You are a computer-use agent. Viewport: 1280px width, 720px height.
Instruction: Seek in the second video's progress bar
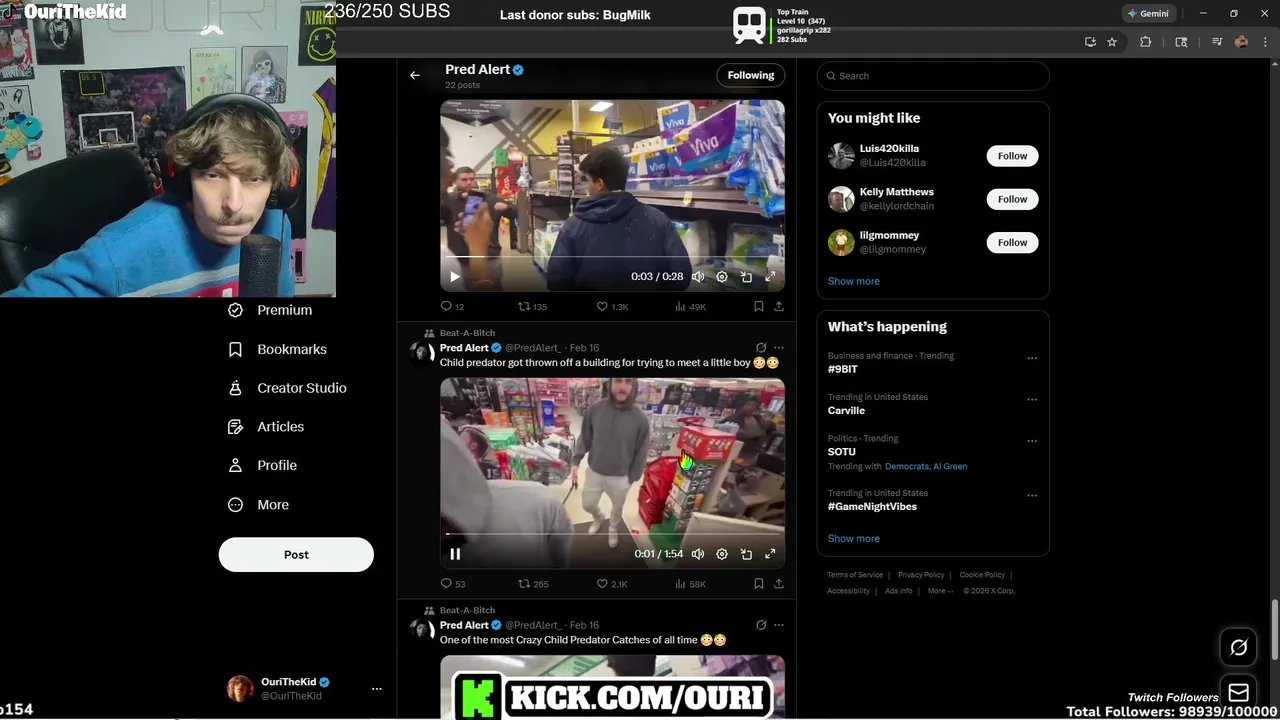[x=612, y=535]
